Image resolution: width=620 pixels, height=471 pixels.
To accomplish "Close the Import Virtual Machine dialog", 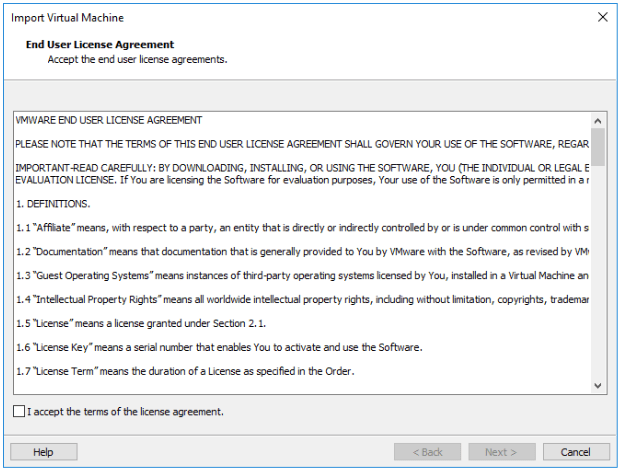I will click(602, 17).
